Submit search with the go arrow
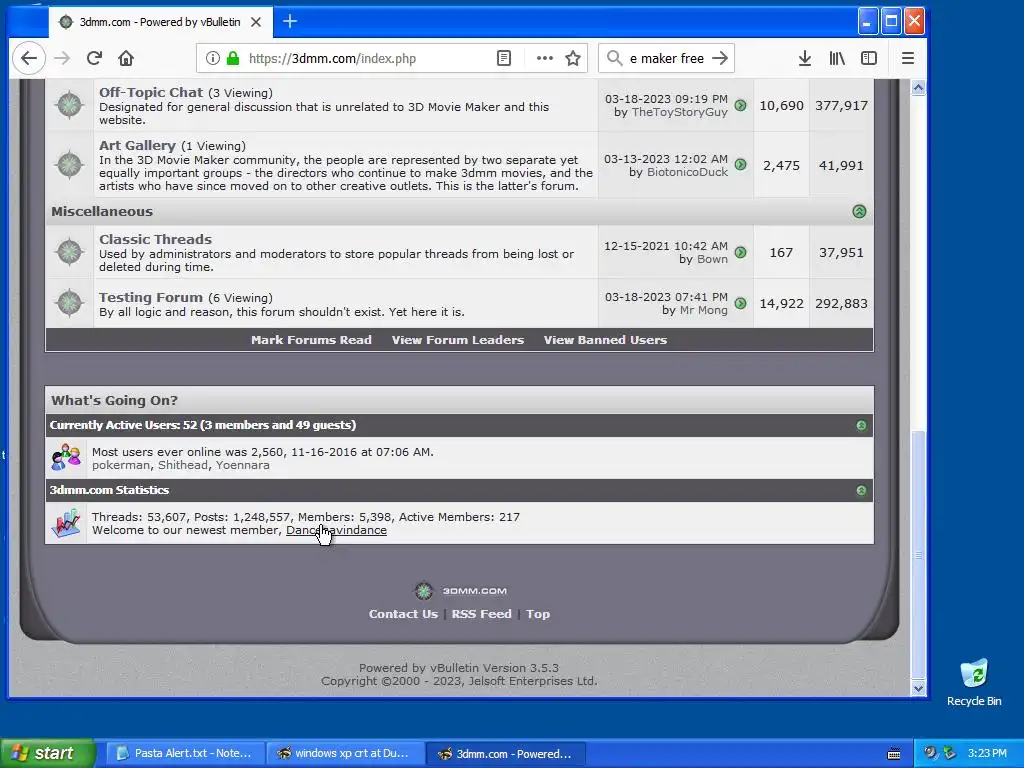 720,58
